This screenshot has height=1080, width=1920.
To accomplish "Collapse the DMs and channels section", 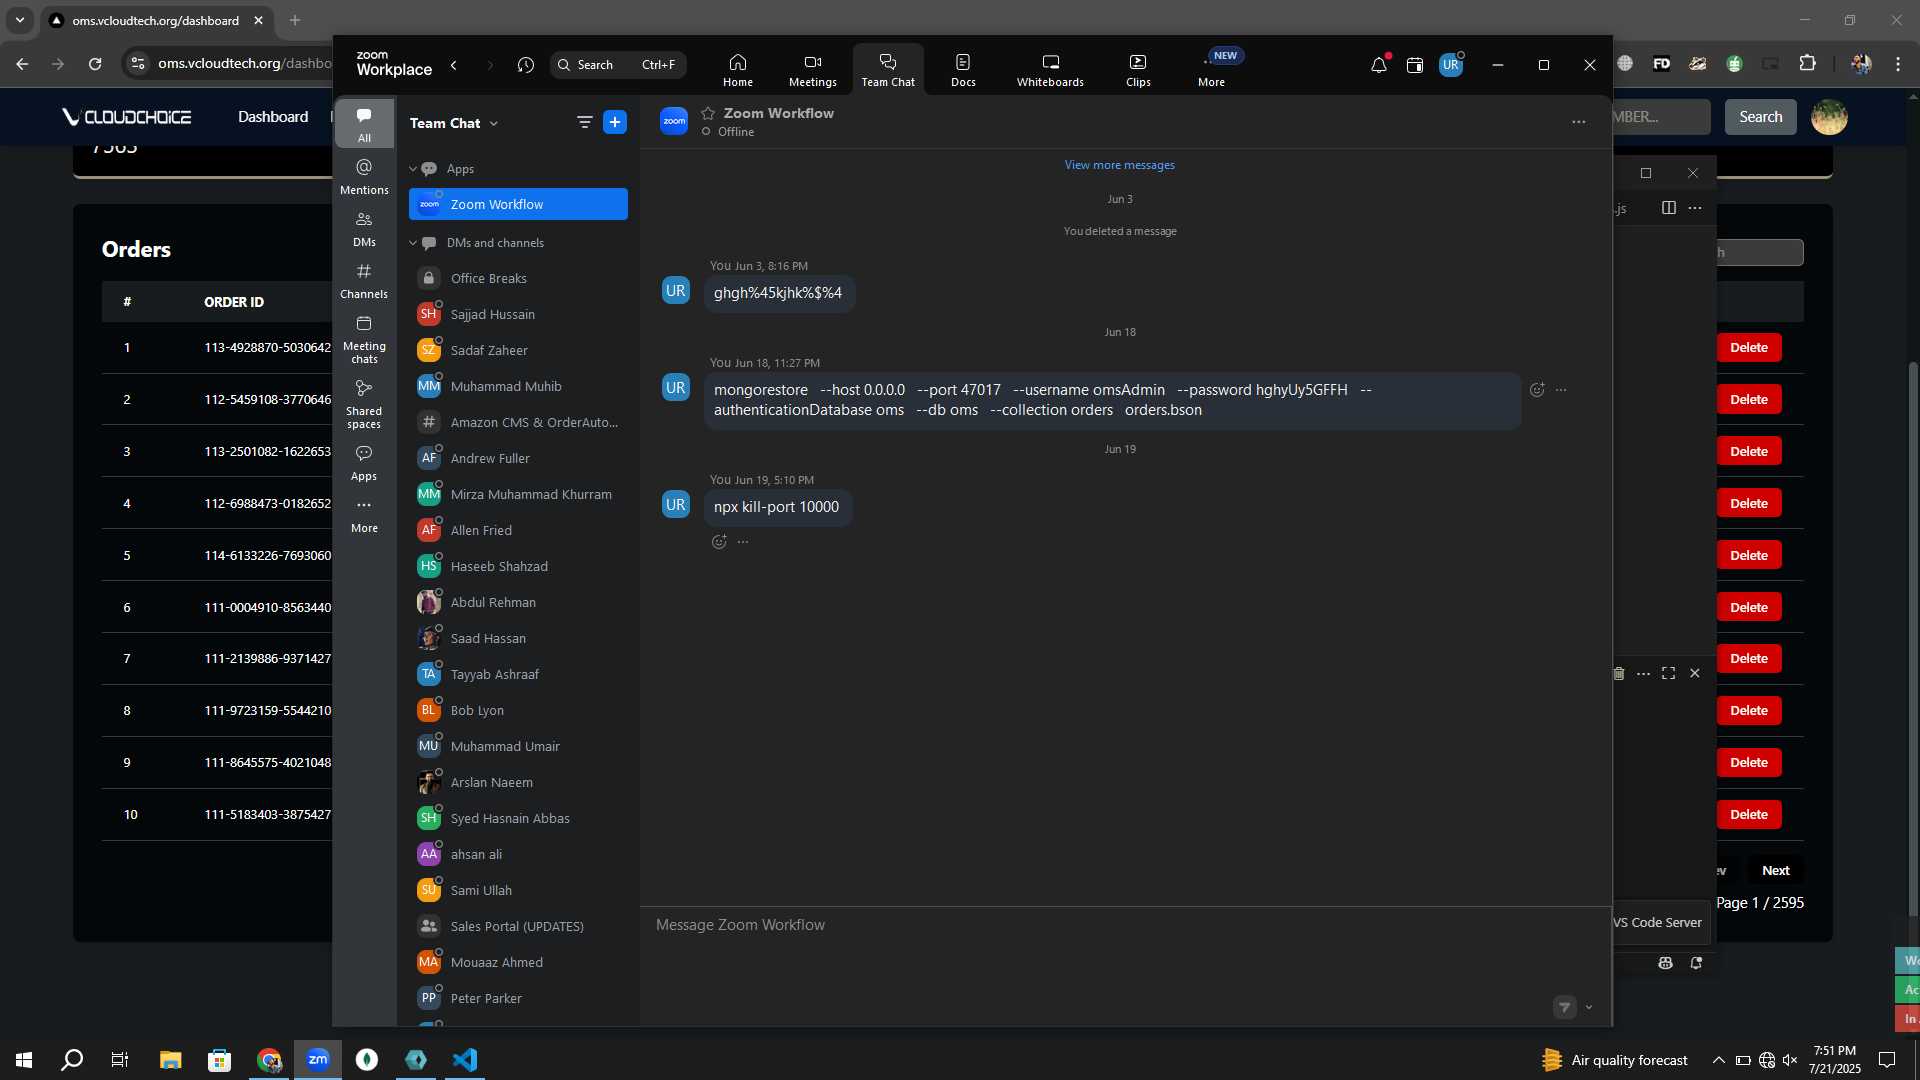I will point(413,243).
